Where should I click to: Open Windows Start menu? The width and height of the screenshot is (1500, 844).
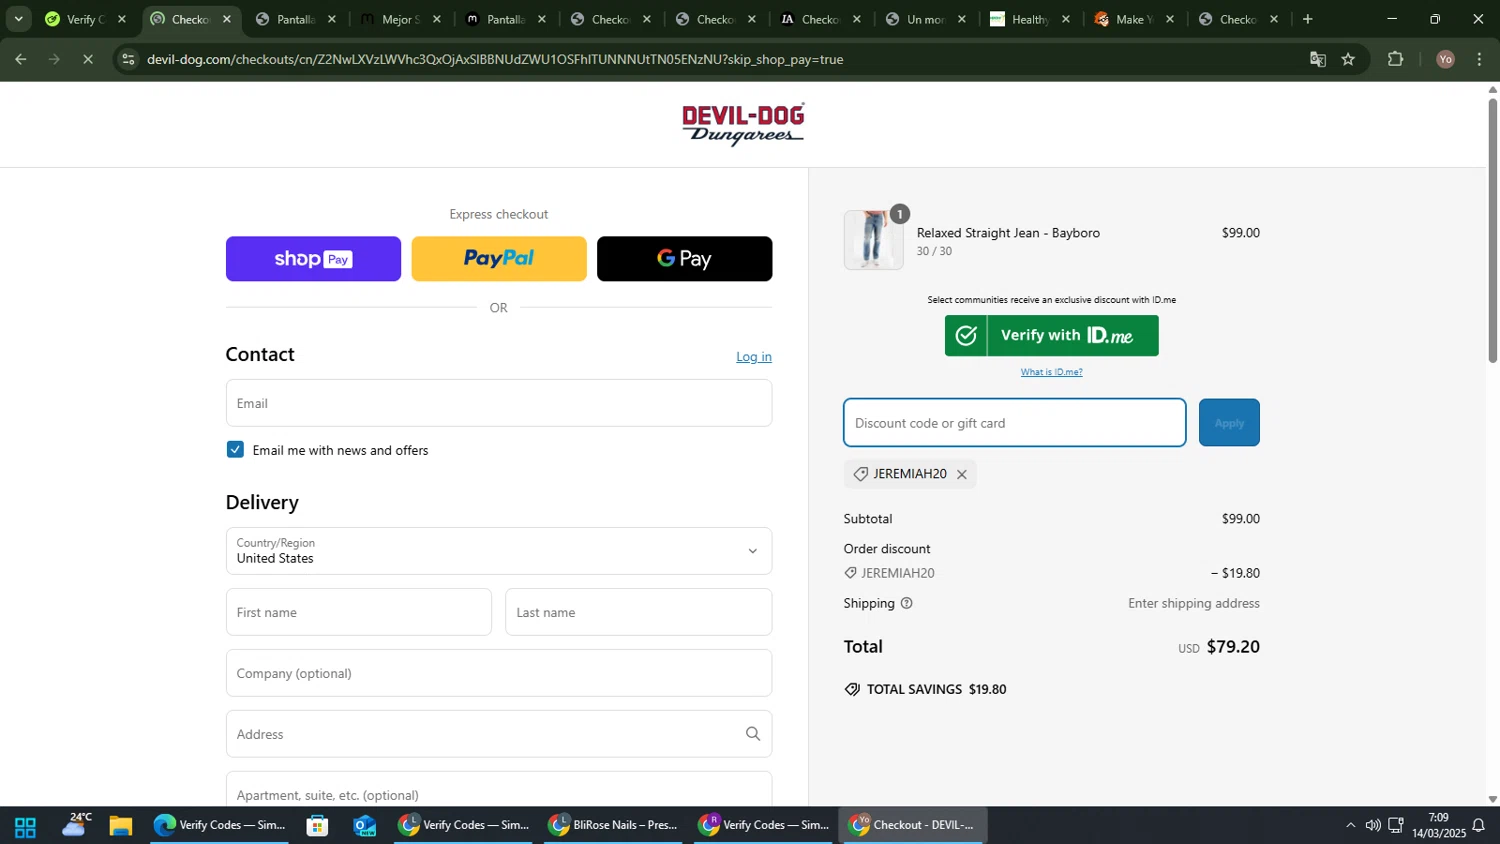(x=25, y=826)
